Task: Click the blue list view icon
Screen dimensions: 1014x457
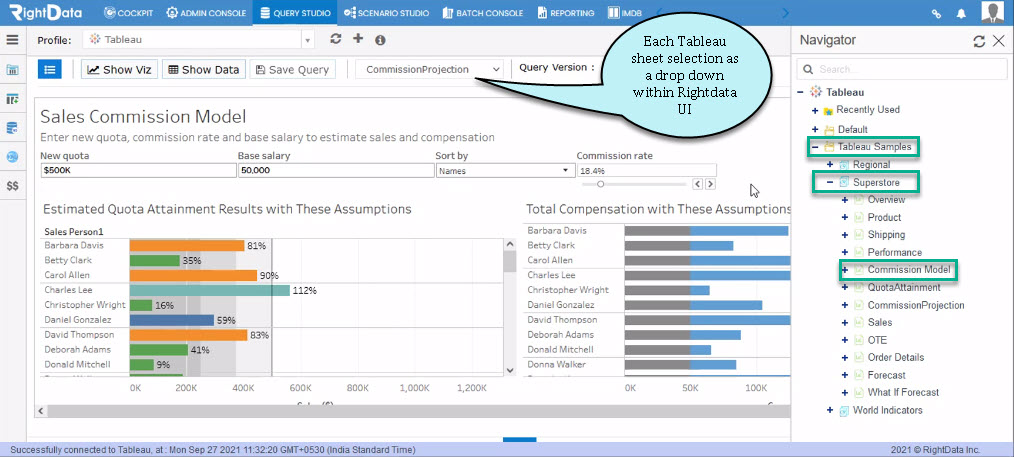Action: tap(50, 69)
